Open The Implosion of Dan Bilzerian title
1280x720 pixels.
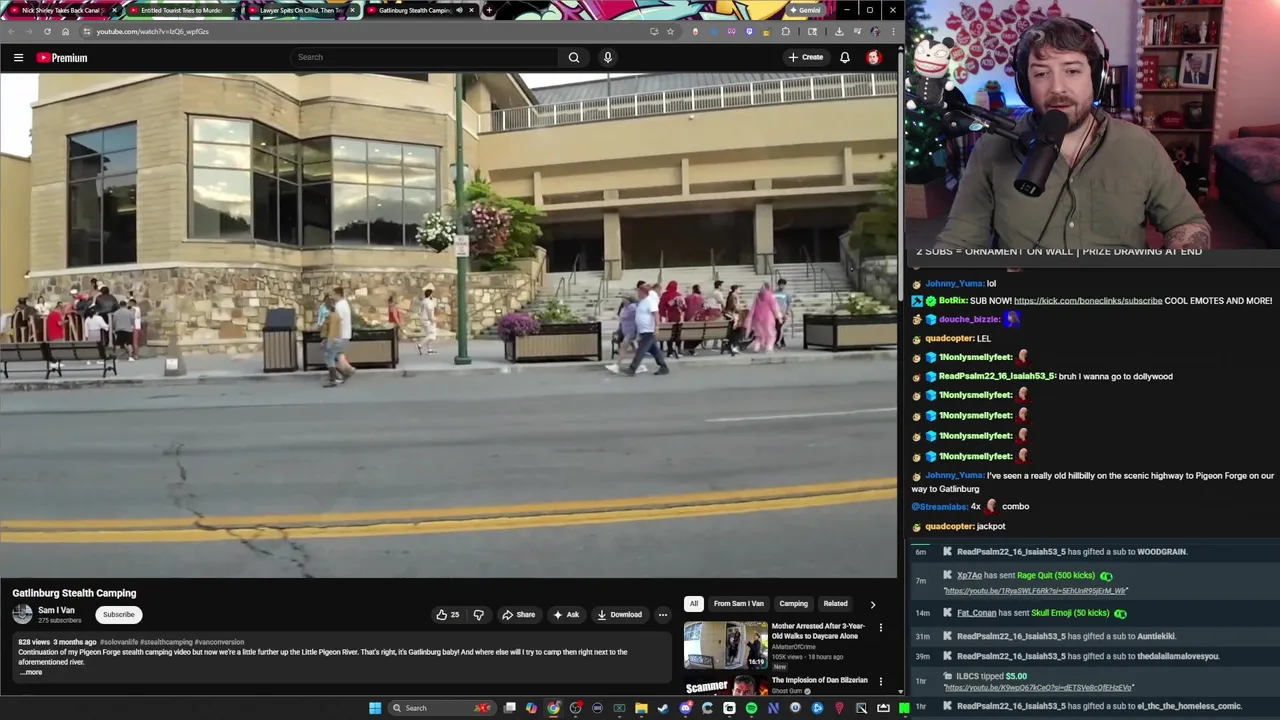[819, 680]
